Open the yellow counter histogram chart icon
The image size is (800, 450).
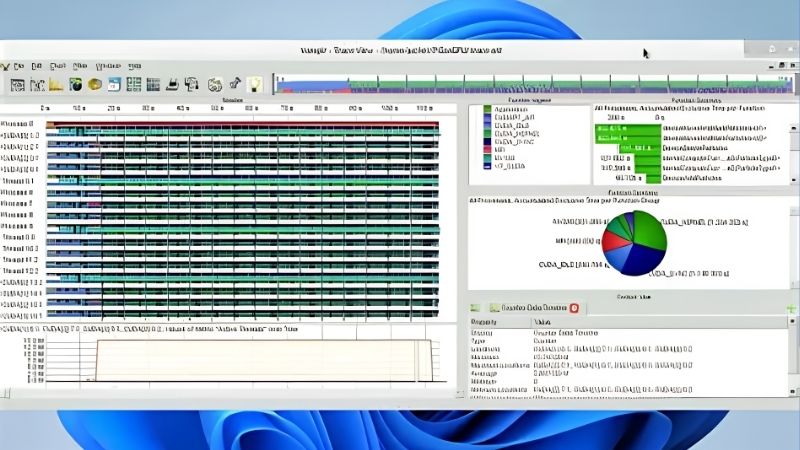pos(56,85)
